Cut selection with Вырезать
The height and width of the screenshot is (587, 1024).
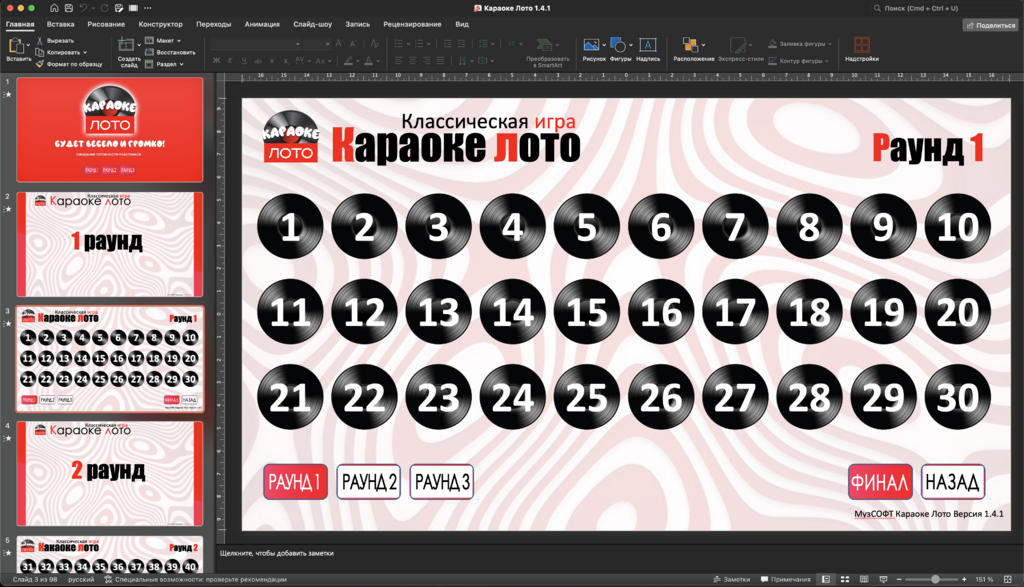(55, 40)
